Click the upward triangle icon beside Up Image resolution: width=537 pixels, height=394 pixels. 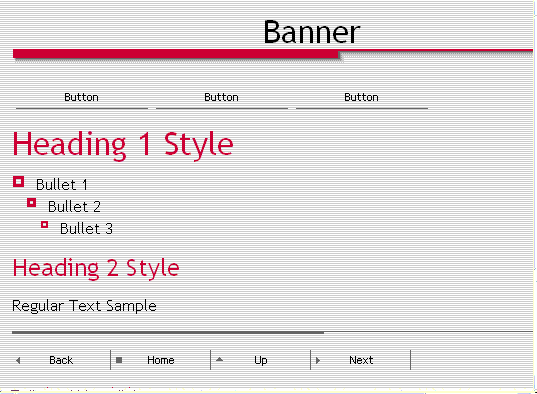tap(220, 359)
